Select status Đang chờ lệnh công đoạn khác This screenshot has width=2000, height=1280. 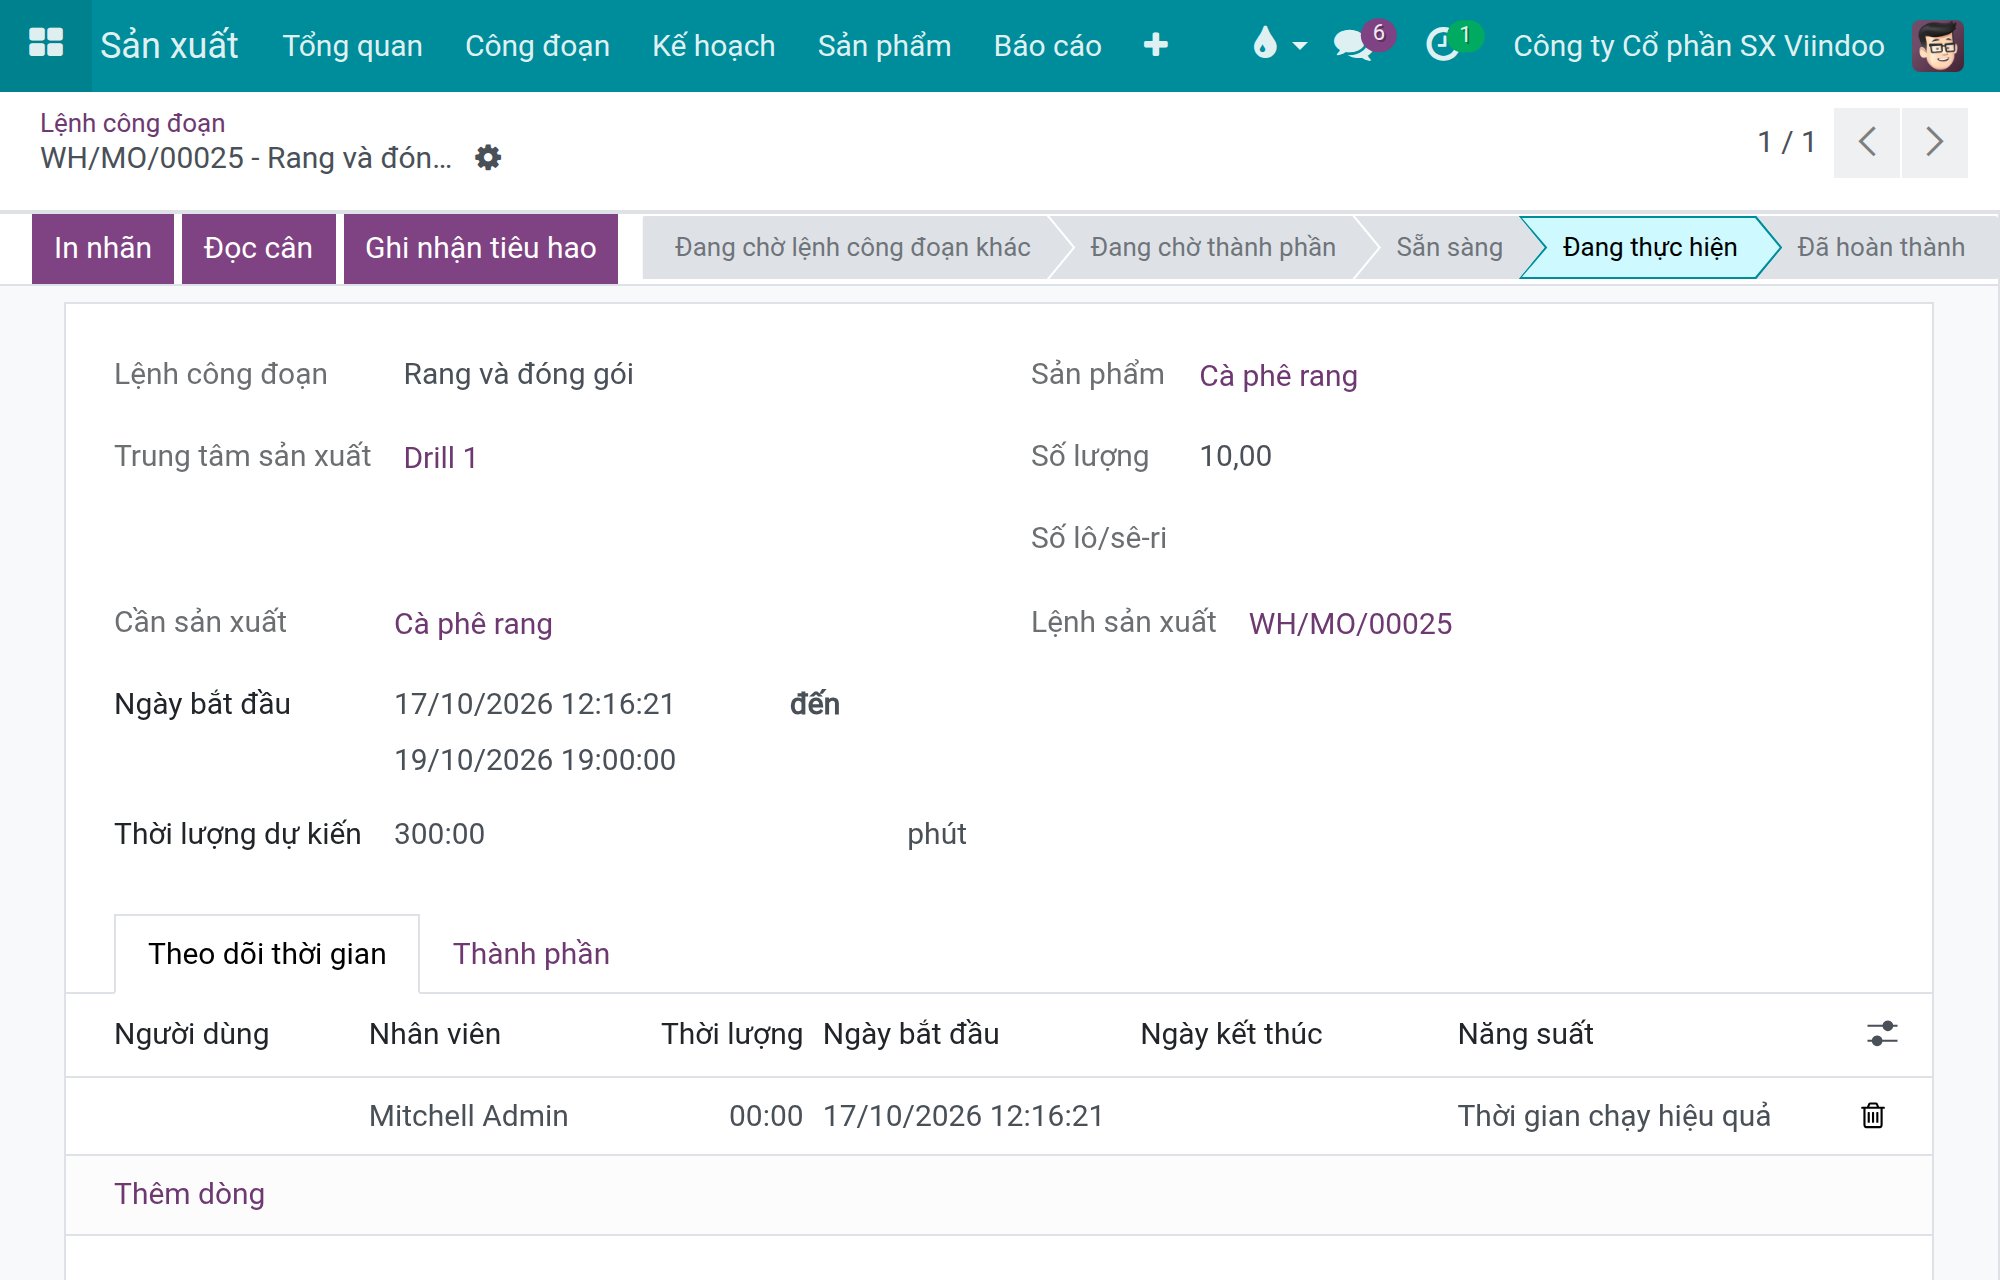click(852, 247)
